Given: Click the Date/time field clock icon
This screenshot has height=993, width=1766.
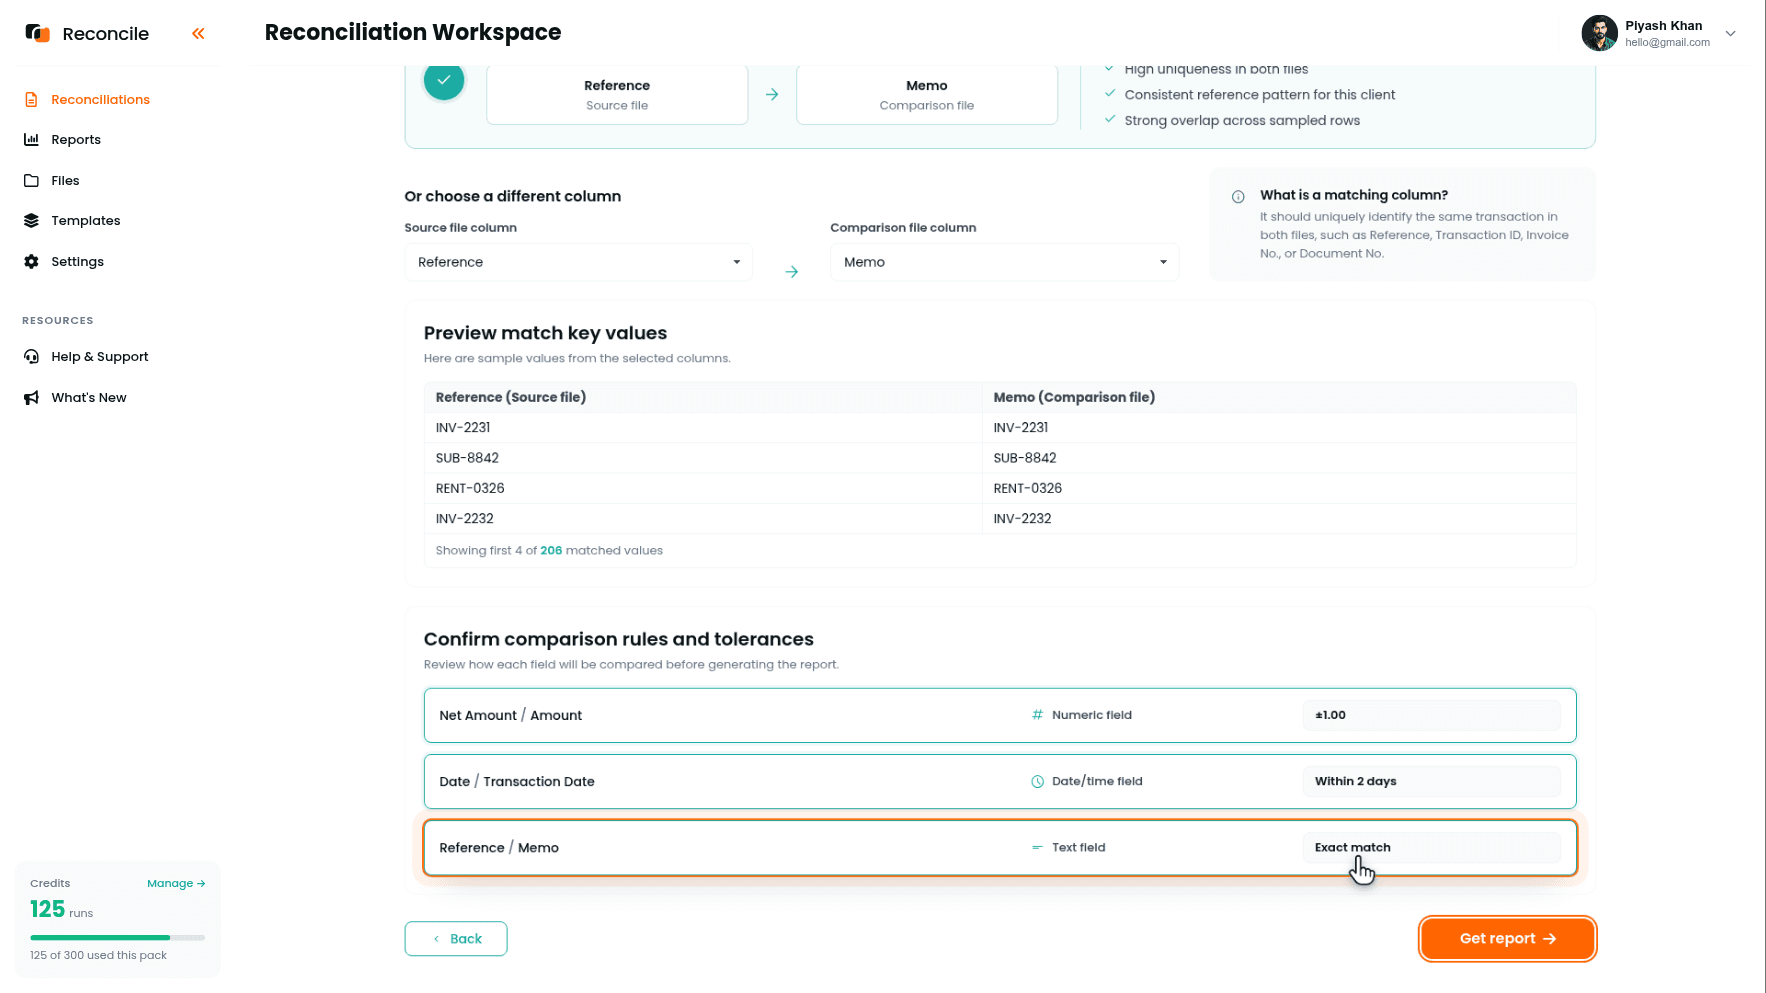Looking at the screenshot, I should (1037, 782).
